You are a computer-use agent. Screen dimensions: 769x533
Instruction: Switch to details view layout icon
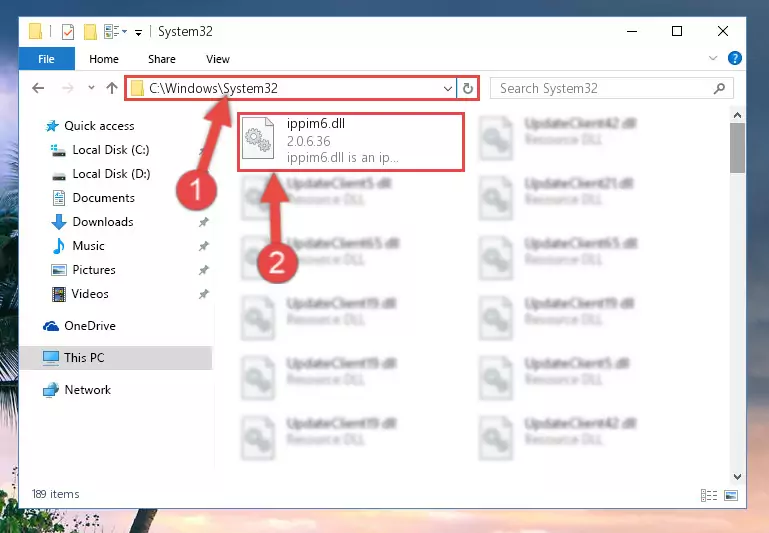point(709,496)
